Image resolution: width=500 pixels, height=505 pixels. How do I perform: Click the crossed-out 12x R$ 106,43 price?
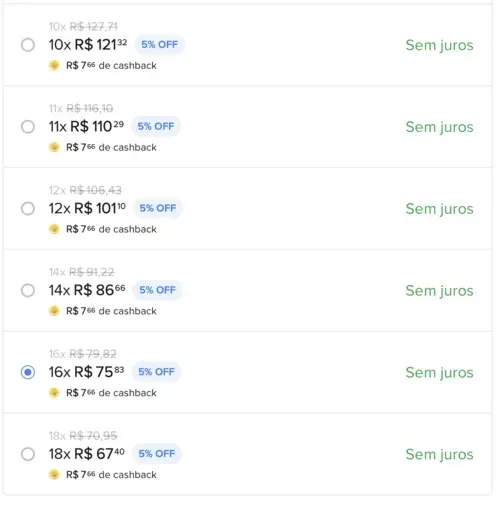pos(85,190)
